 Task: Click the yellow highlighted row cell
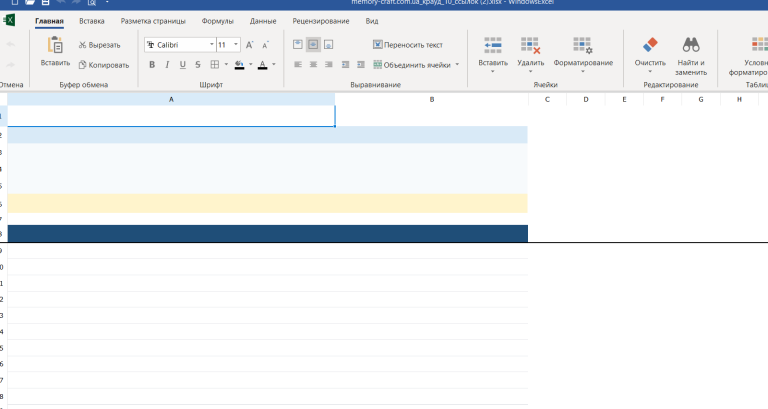[267, 203]
